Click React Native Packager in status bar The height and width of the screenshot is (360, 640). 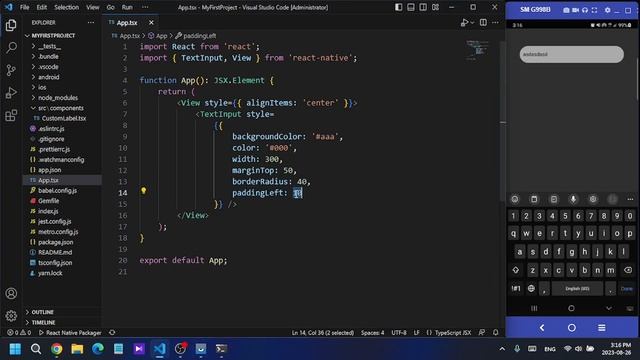[x=70, y=333]
